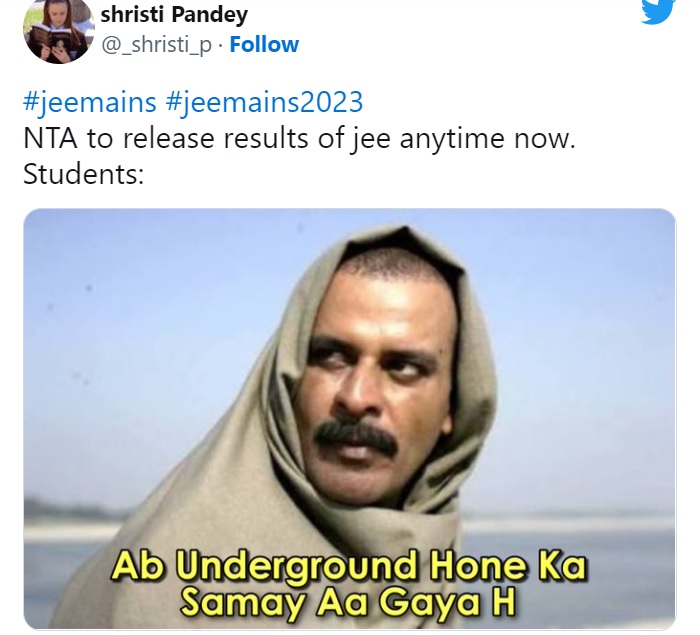Open the attached meme image
This screenshot has height=635, width=700.
(350, 418)
